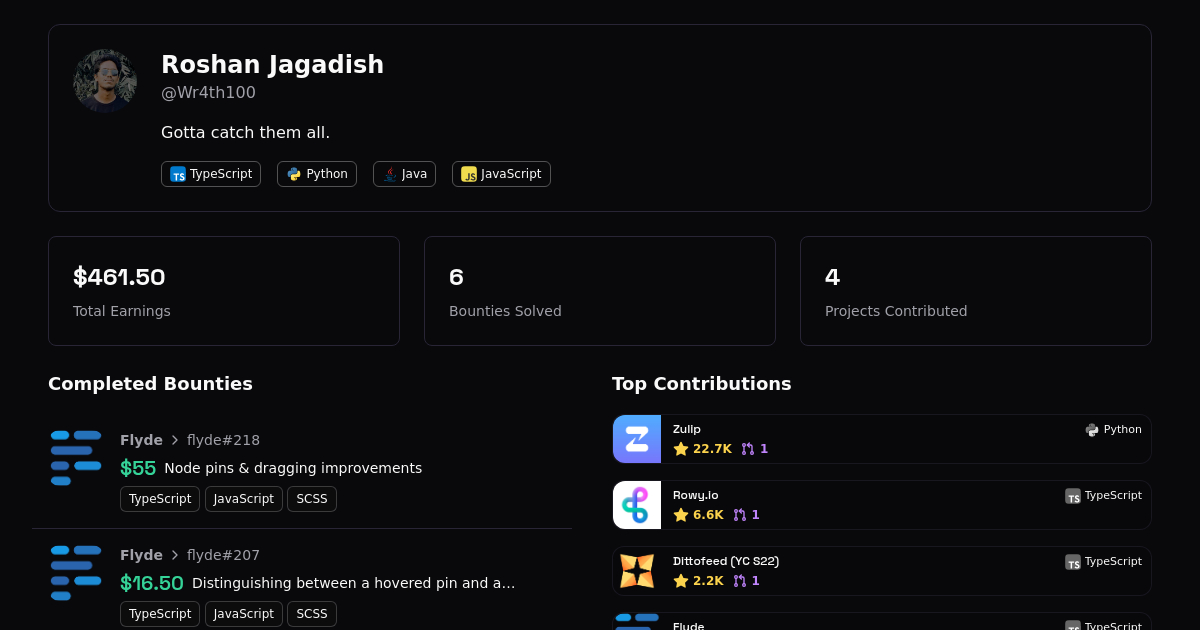Click the Rowy.io project logo

click(x=637, y=505)
